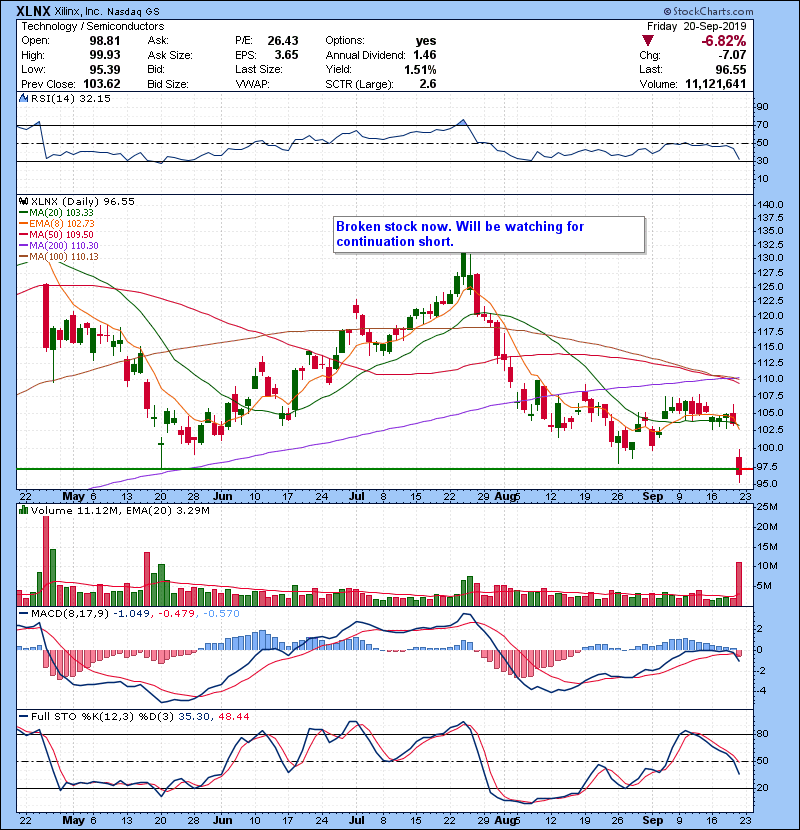The image size is (800, 830).
Task: Select the MA(50) 109.50 legend entry
Action: (56, 234)
